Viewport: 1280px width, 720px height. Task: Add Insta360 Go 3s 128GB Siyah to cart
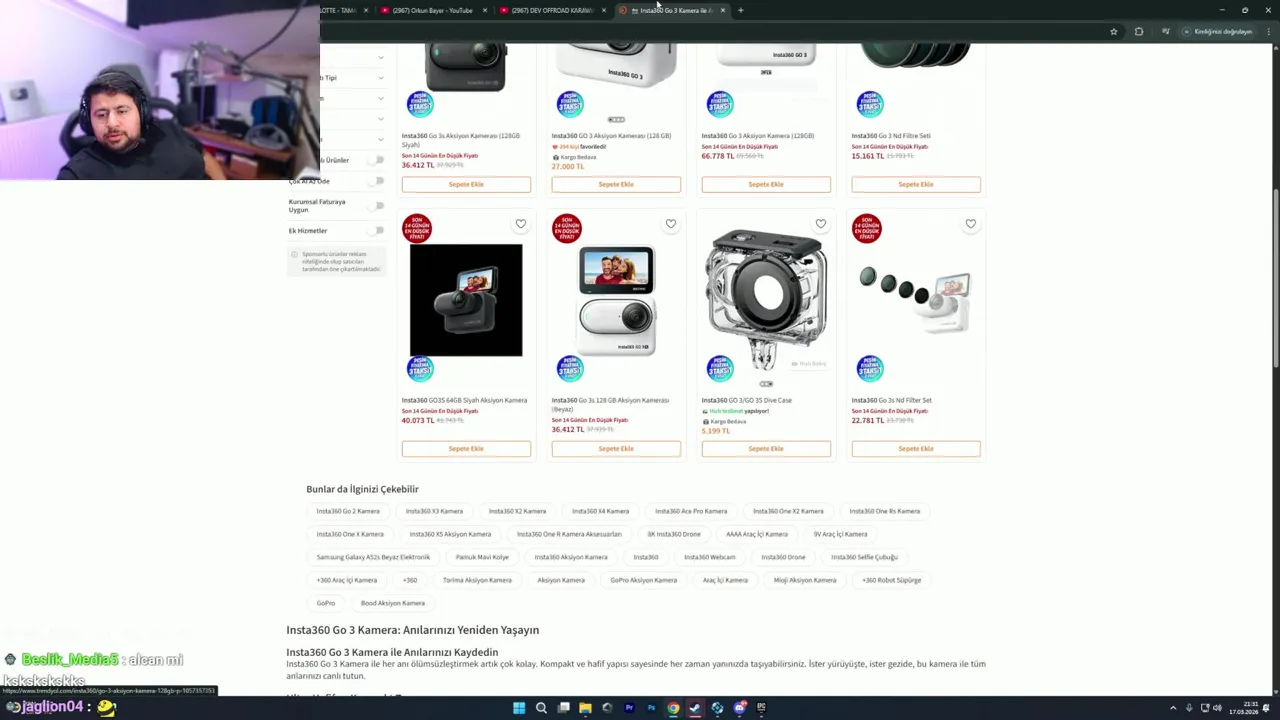(466, 184)
